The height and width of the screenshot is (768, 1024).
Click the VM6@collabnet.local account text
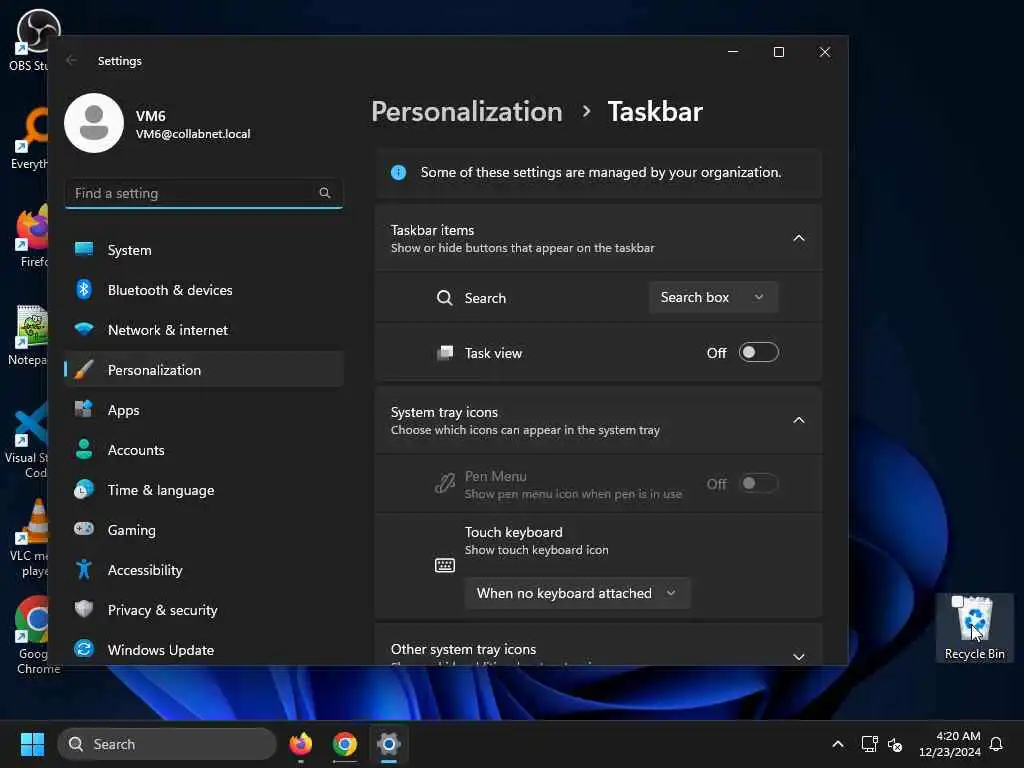[193, 134]
